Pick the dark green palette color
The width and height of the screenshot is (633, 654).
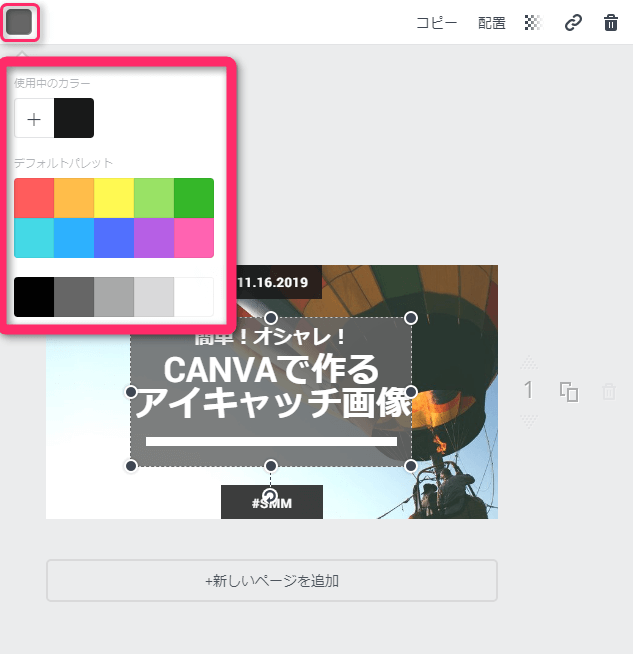[x=194, y=198]
